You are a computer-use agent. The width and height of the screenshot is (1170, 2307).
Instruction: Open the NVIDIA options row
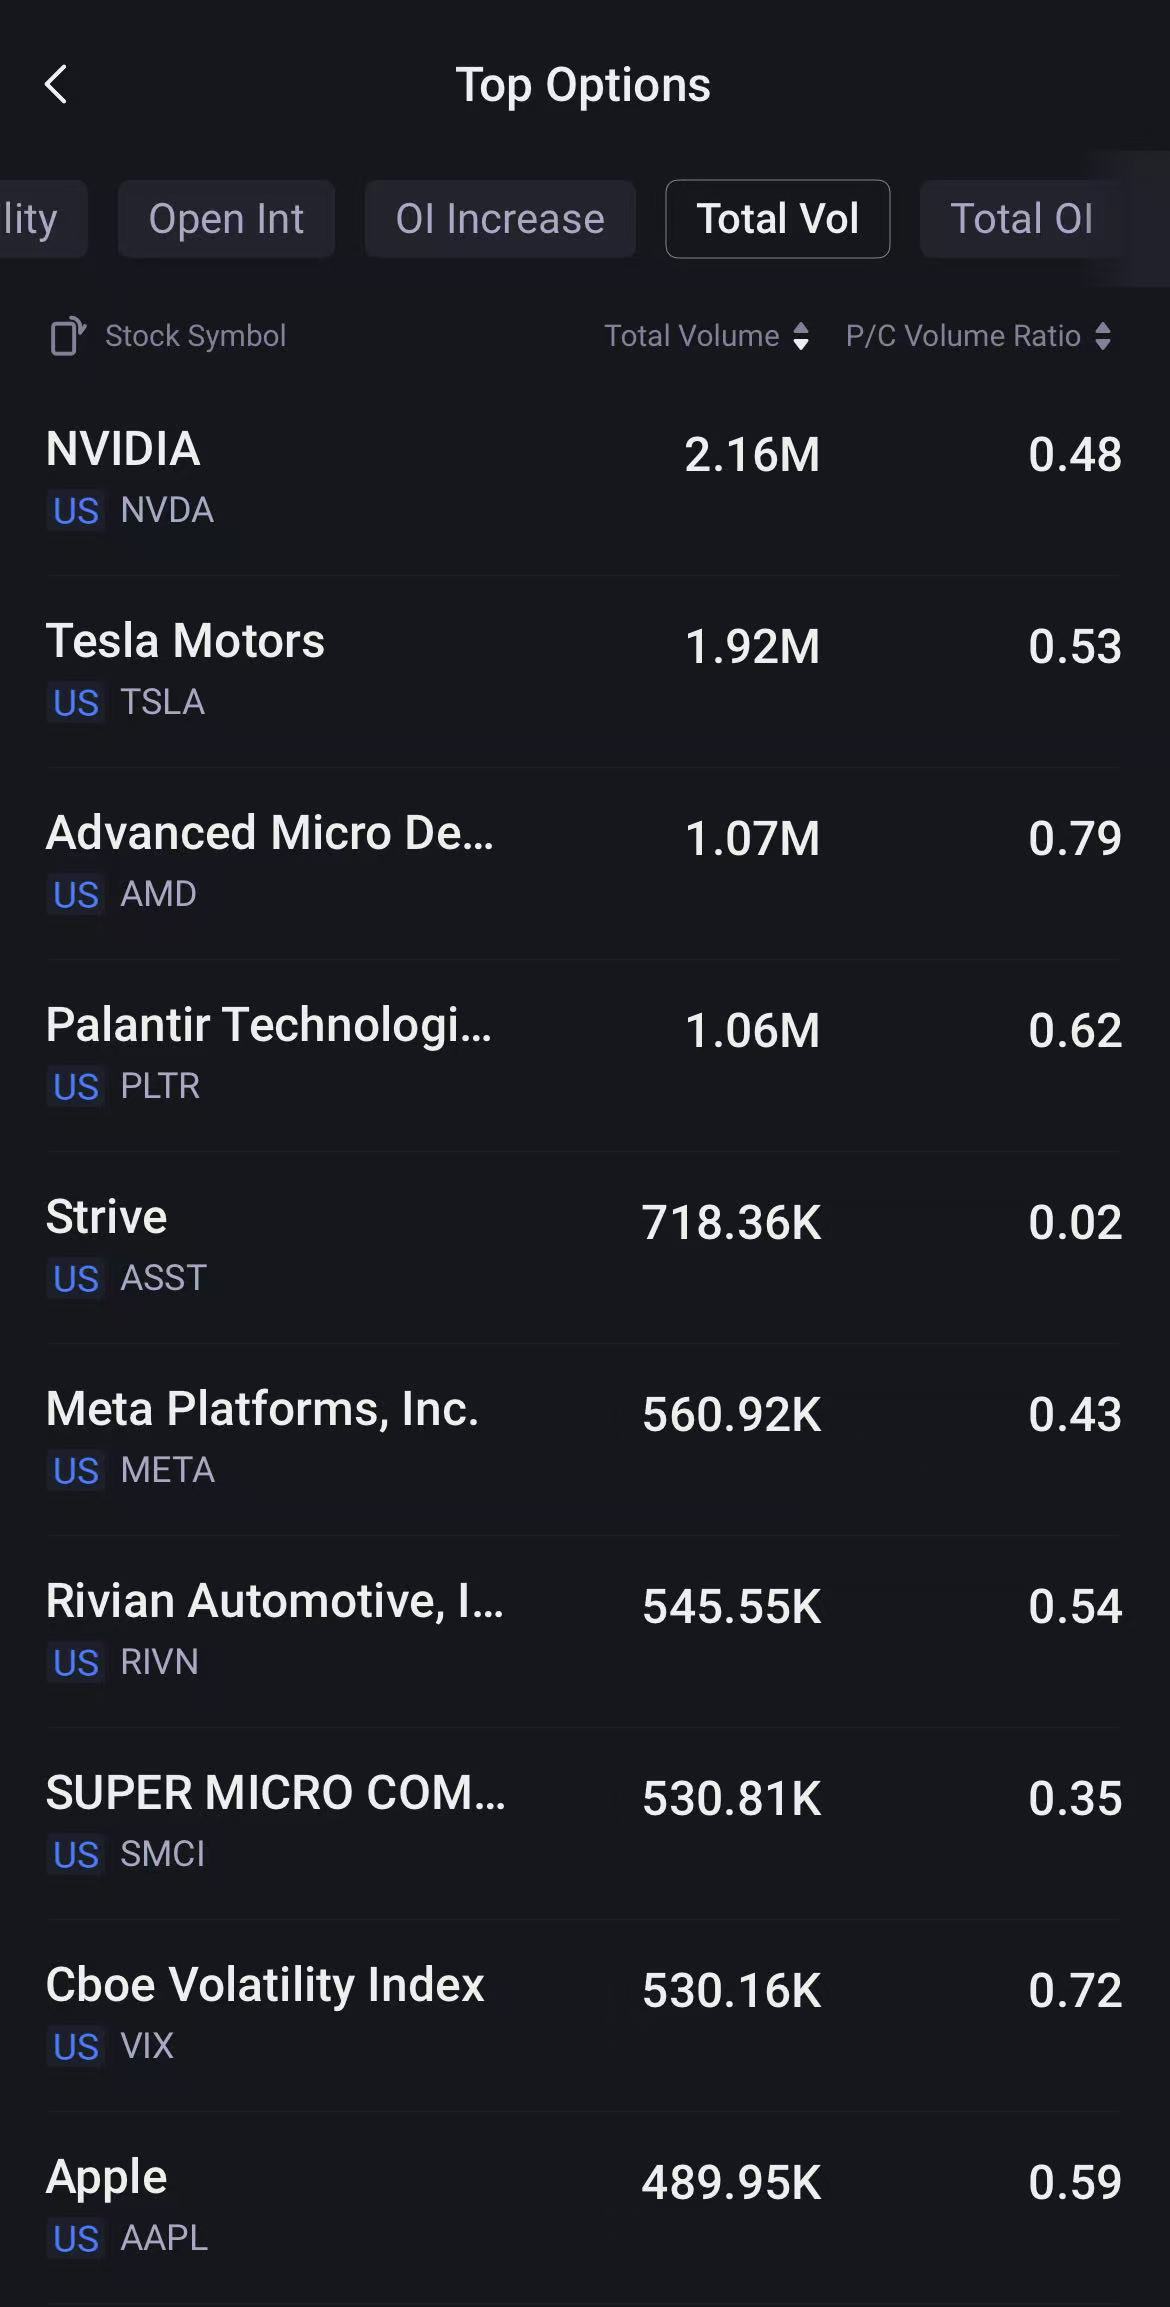583,478
